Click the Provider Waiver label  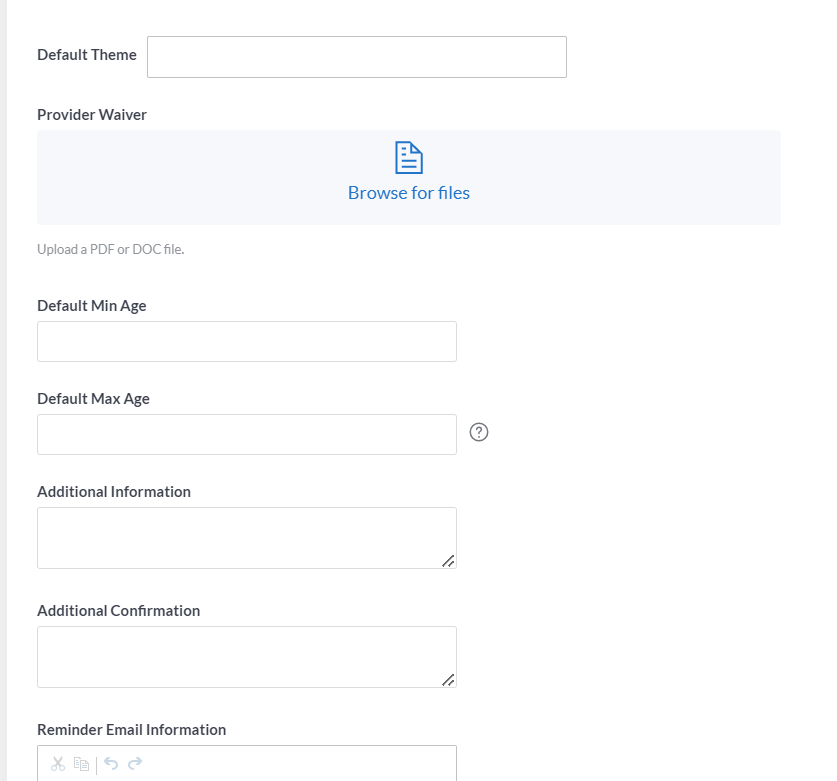coord(92,115)
